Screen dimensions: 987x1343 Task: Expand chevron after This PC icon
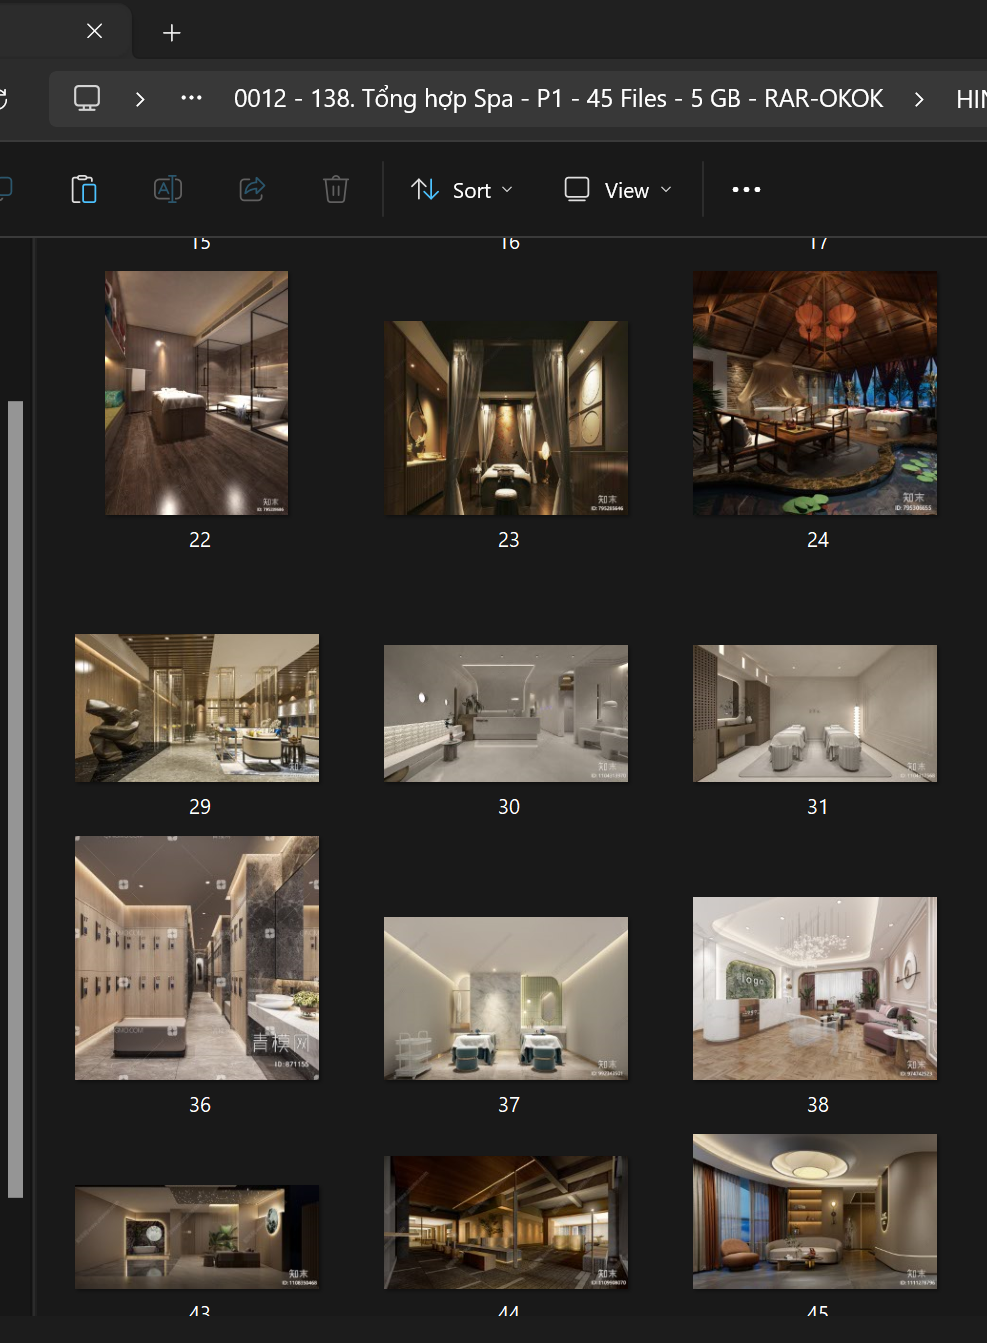[140, 99]
